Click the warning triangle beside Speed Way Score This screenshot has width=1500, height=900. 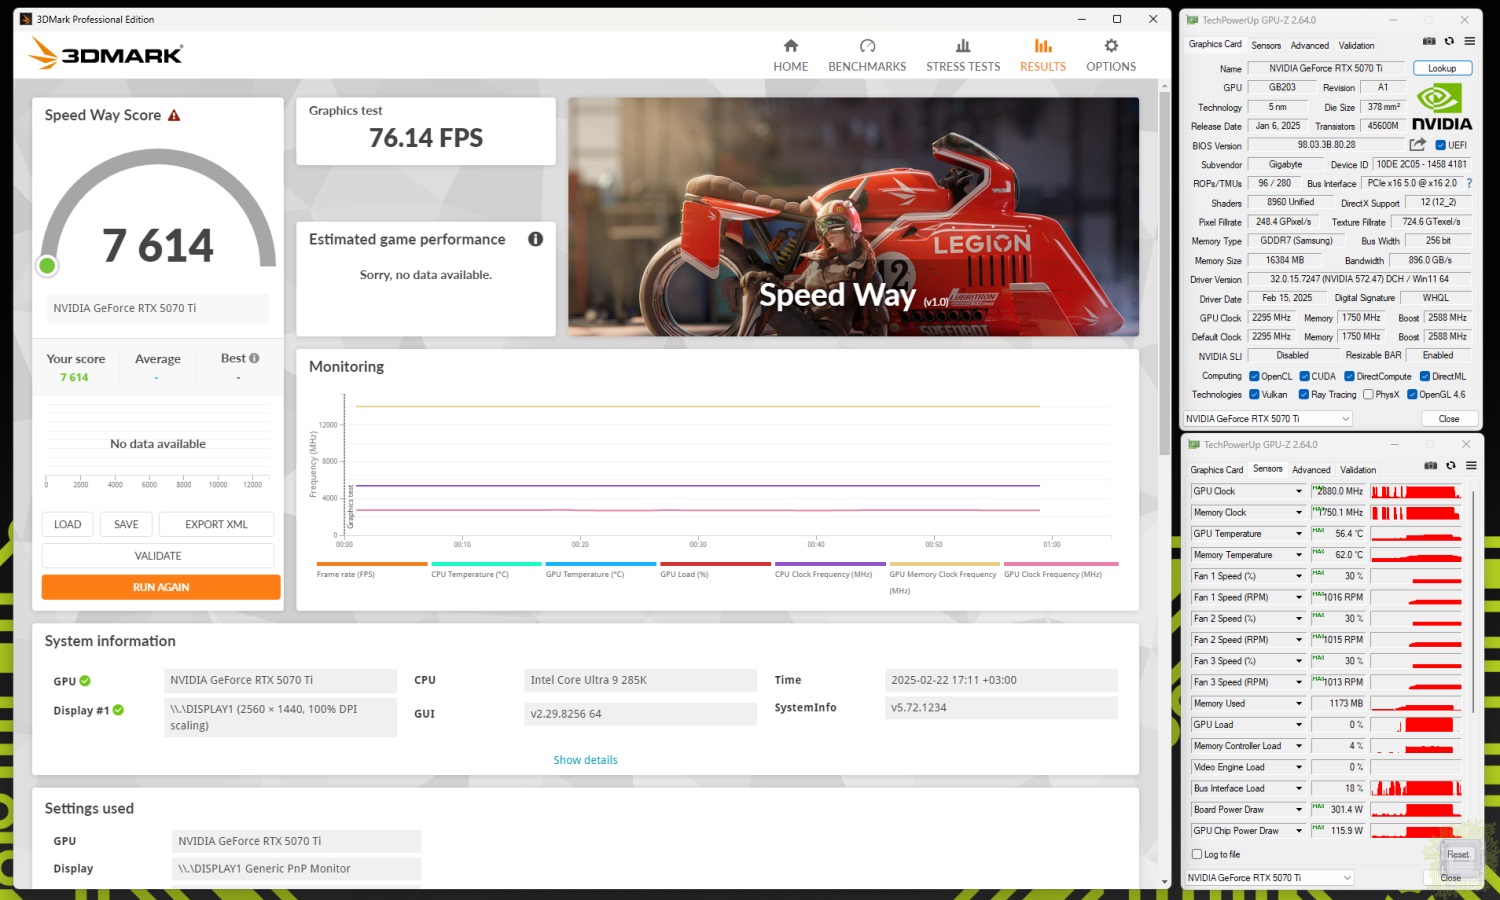point(174,115)
